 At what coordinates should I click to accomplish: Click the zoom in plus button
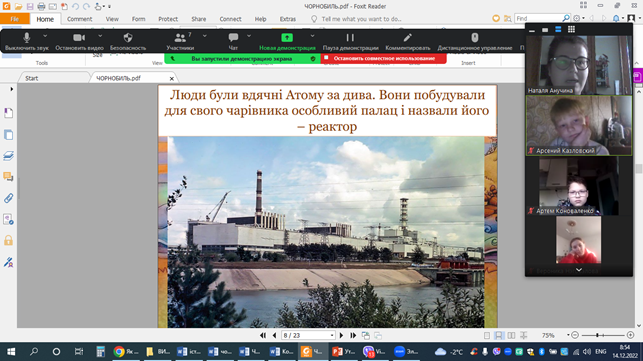point(630,335)
